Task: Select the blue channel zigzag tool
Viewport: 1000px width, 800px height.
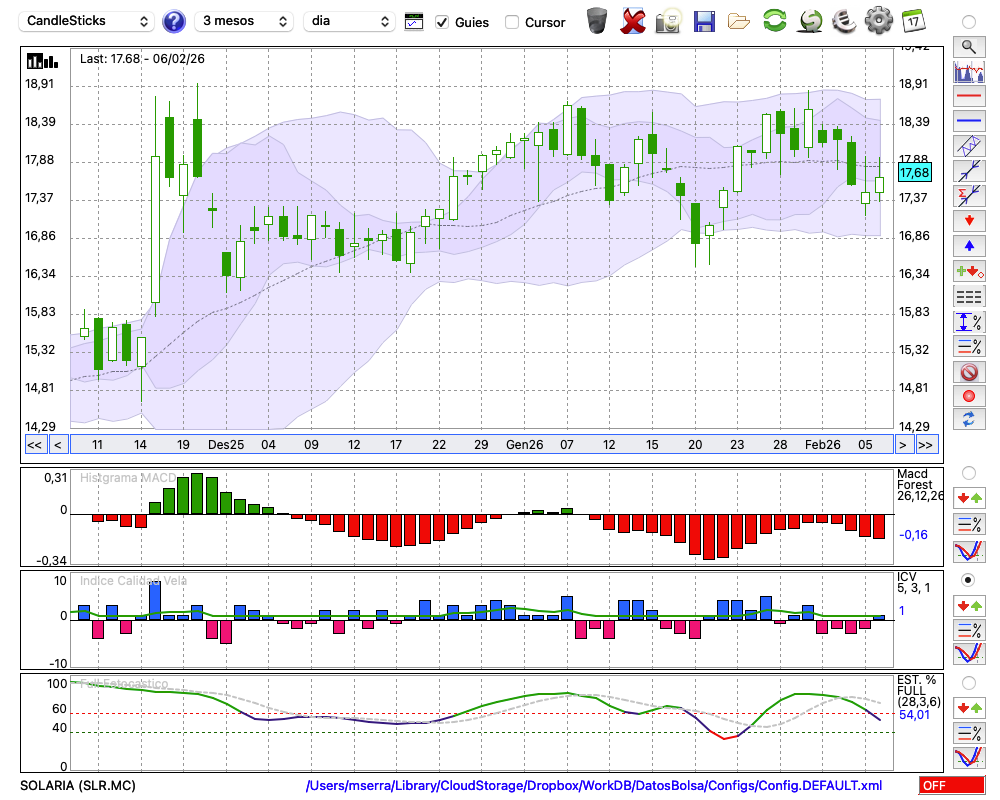Action: pyautogui.click(x=969, y=145)
